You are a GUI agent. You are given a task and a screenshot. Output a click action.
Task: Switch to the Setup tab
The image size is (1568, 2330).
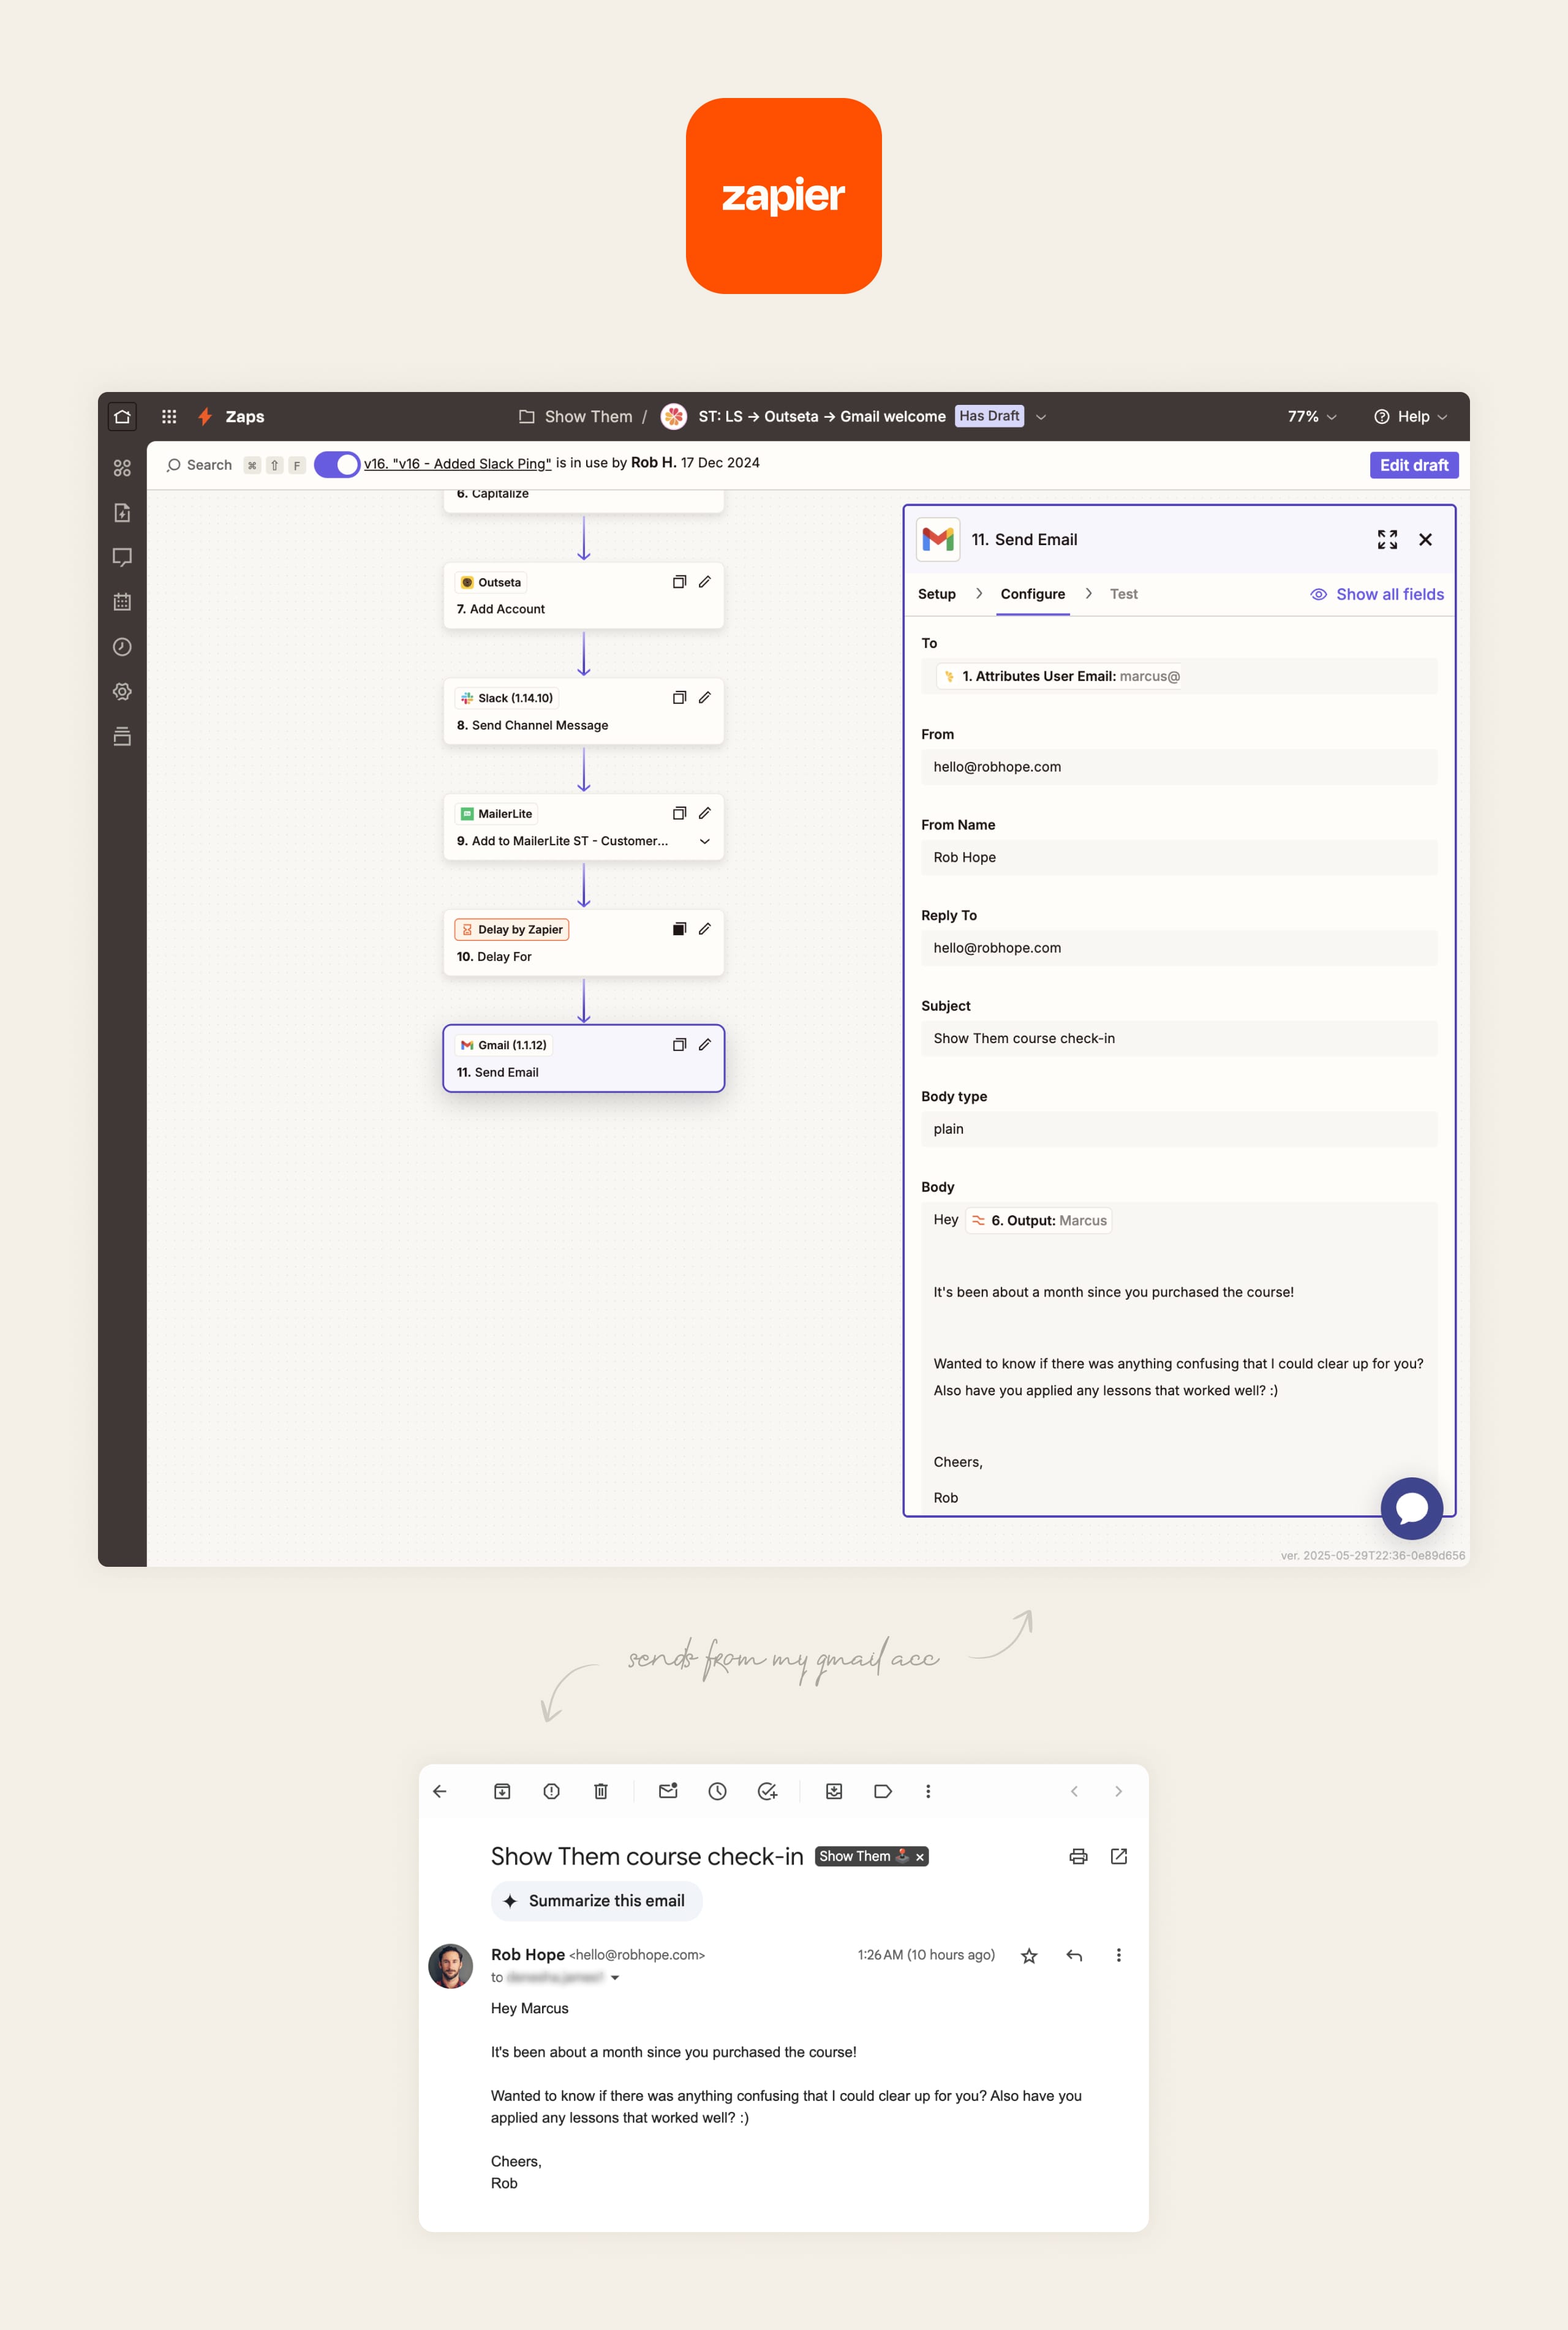tap(937, 594)
